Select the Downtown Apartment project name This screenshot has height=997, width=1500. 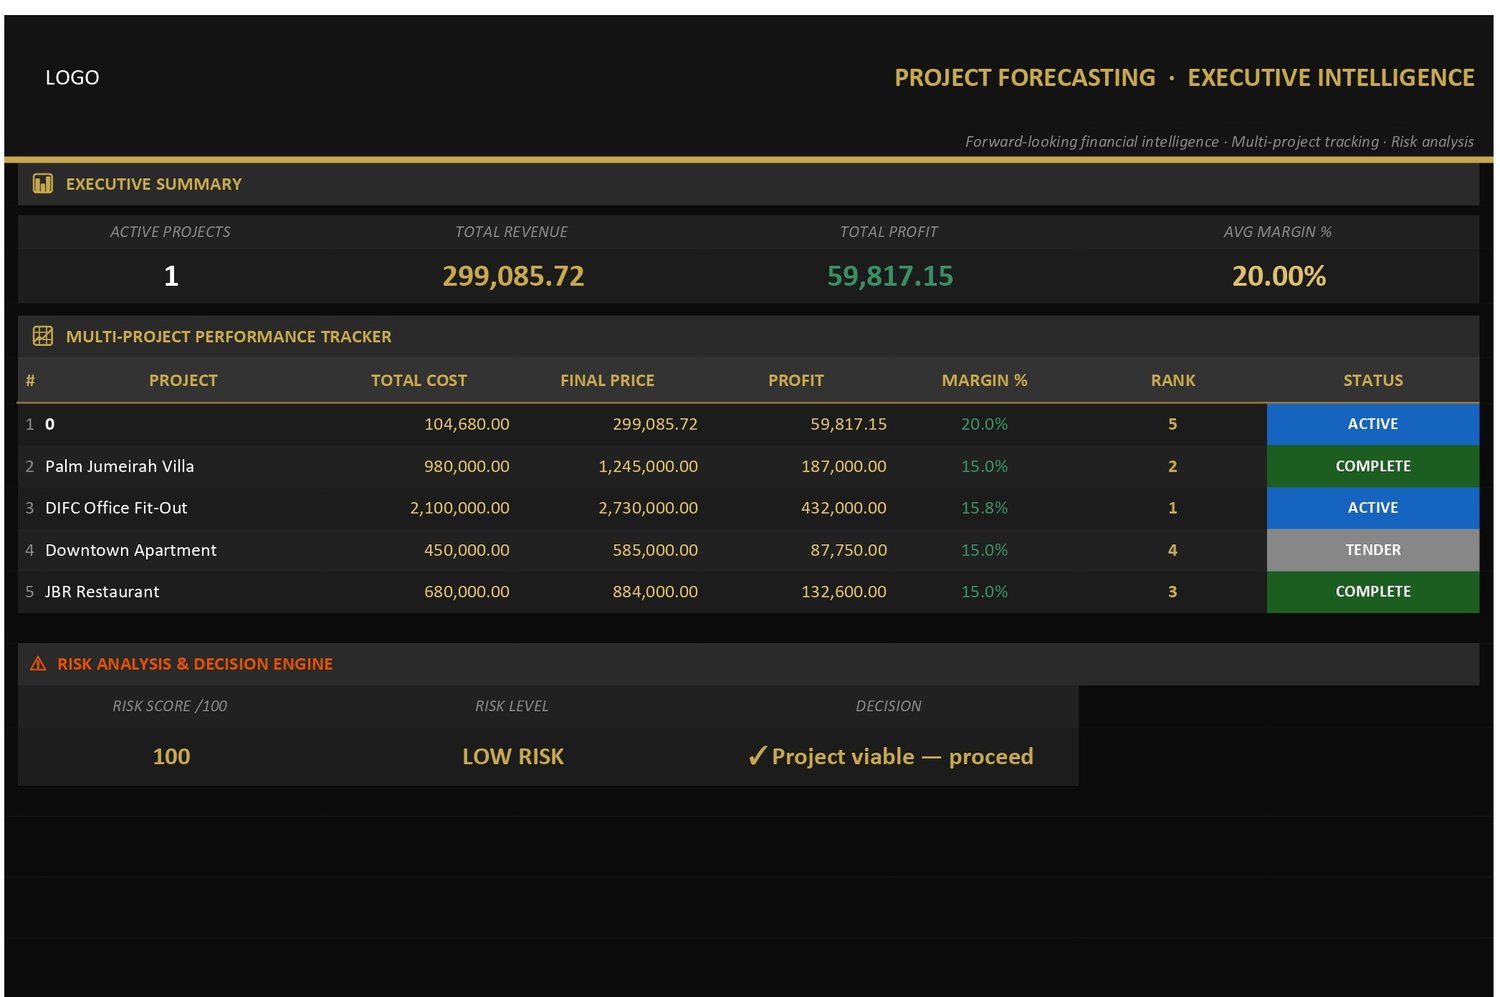point(131,550)
